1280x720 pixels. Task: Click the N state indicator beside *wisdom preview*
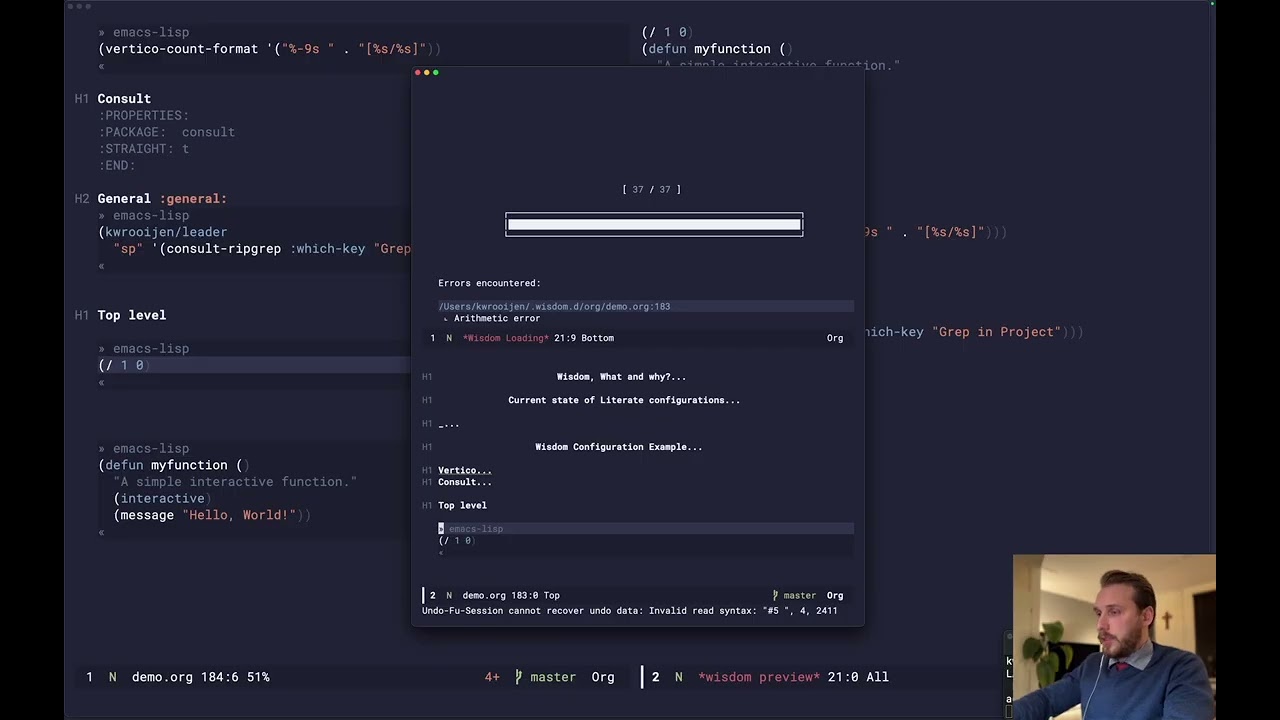coord(678,677)
